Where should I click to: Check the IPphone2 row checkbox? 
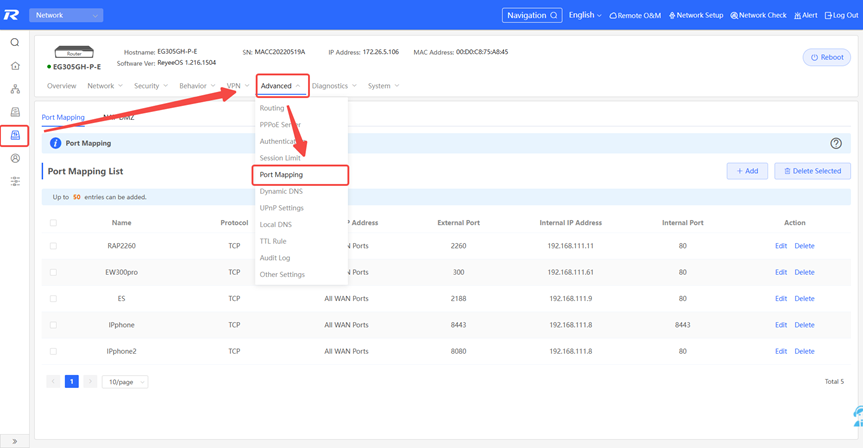[53, 351]
